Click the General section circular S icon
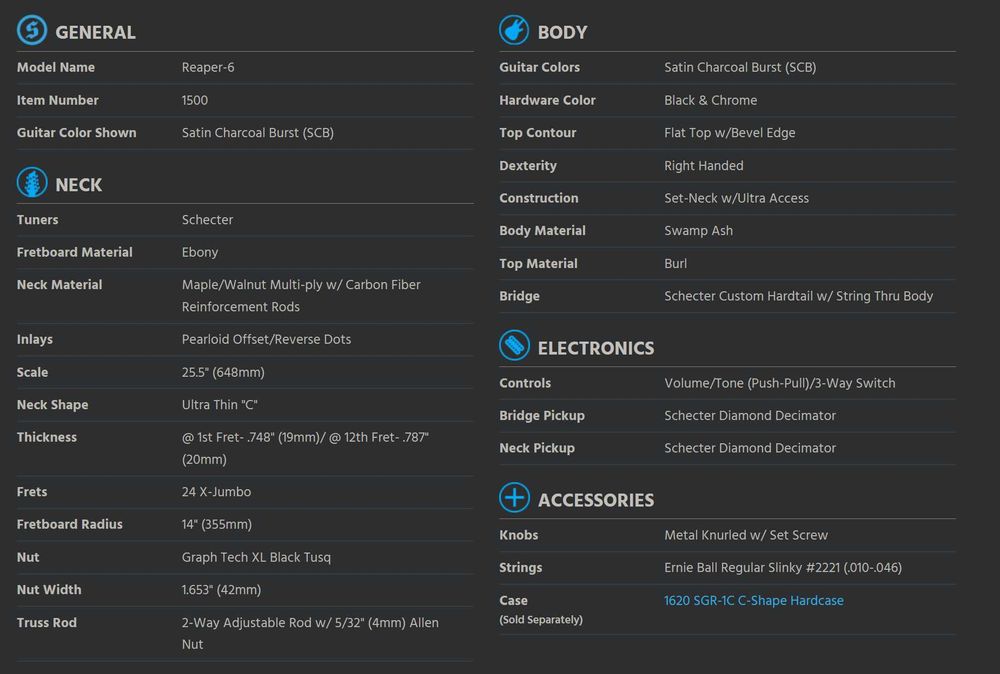 pyautogui.click(x=32, y=30)
